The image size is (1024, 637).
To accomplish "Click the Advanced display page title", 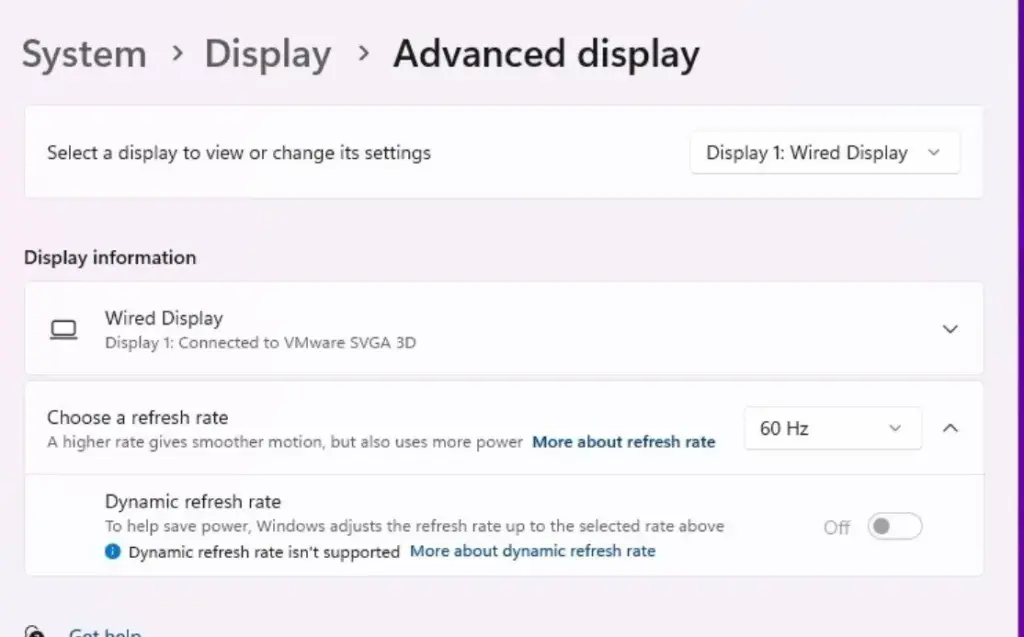I will tap(546, 54).
